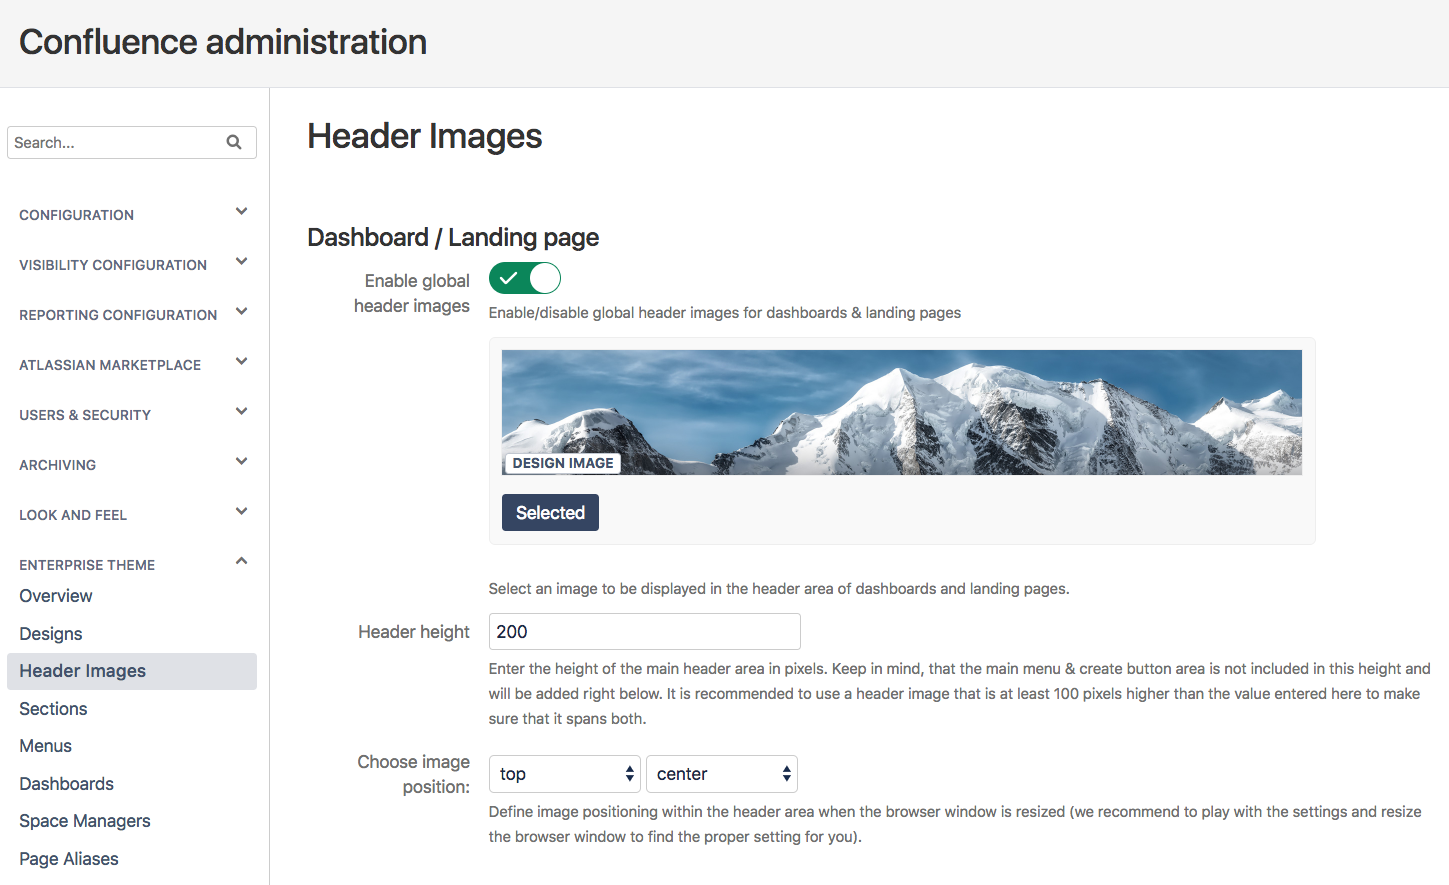
Task: Open the horizontal position dropdown showing center
Action: click(722, 774)
